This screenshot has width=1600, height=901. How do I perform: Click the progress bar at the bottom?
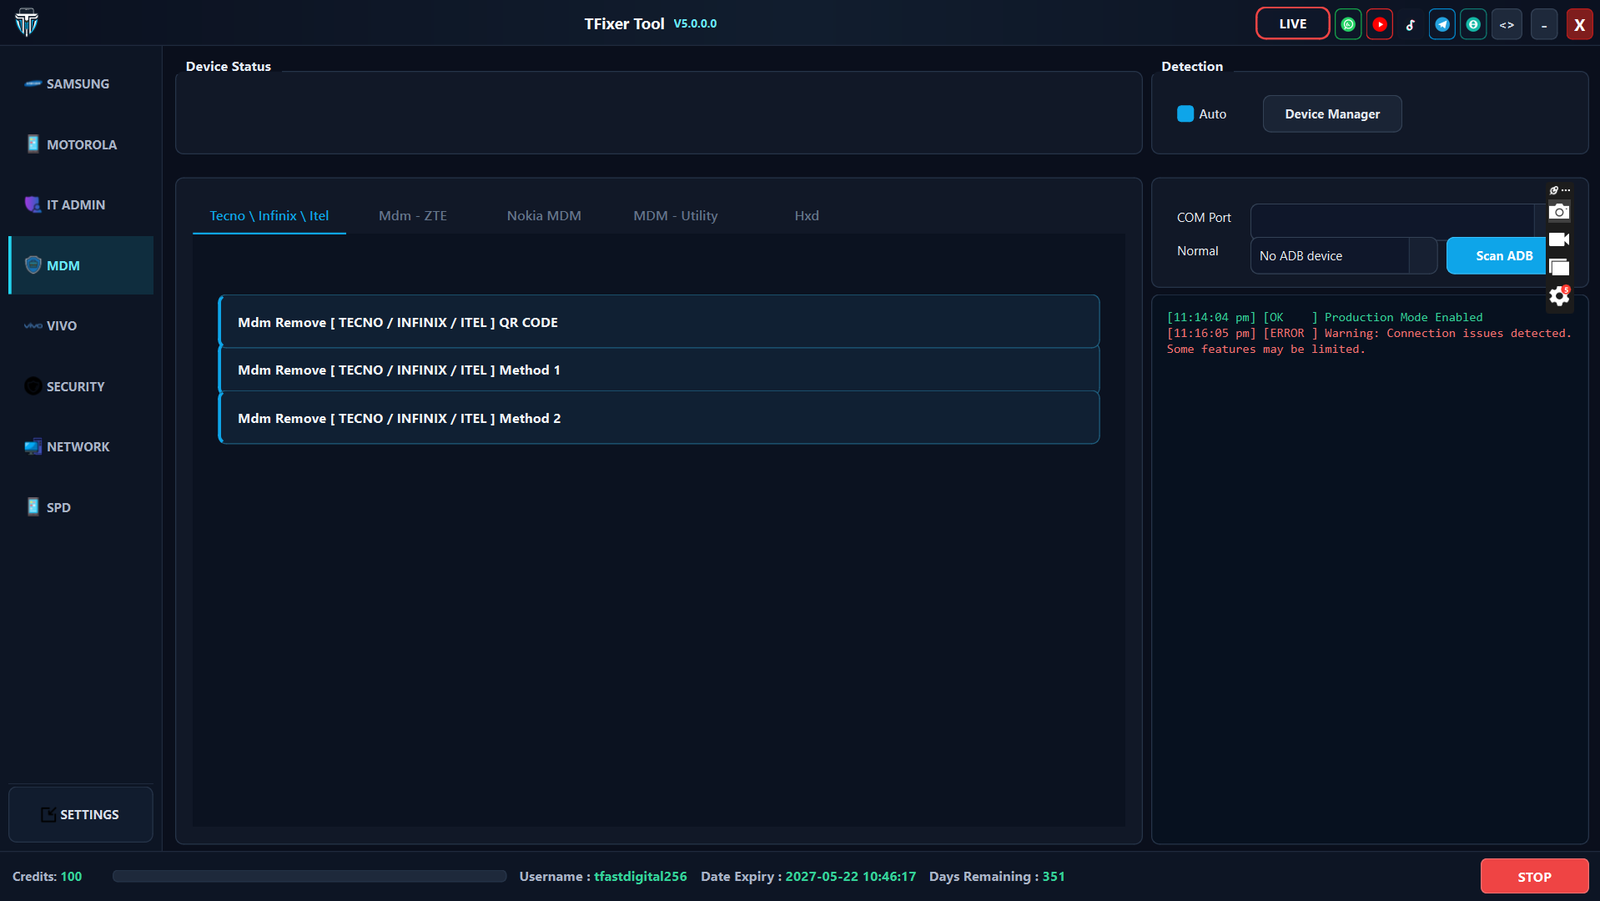[x=310, y=876]
